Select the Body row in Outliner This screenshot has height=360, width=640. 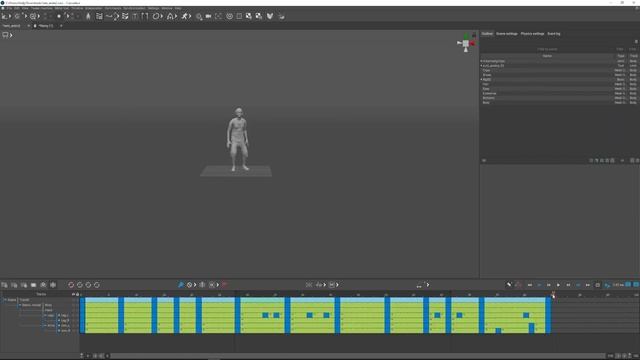click(559, 102)
